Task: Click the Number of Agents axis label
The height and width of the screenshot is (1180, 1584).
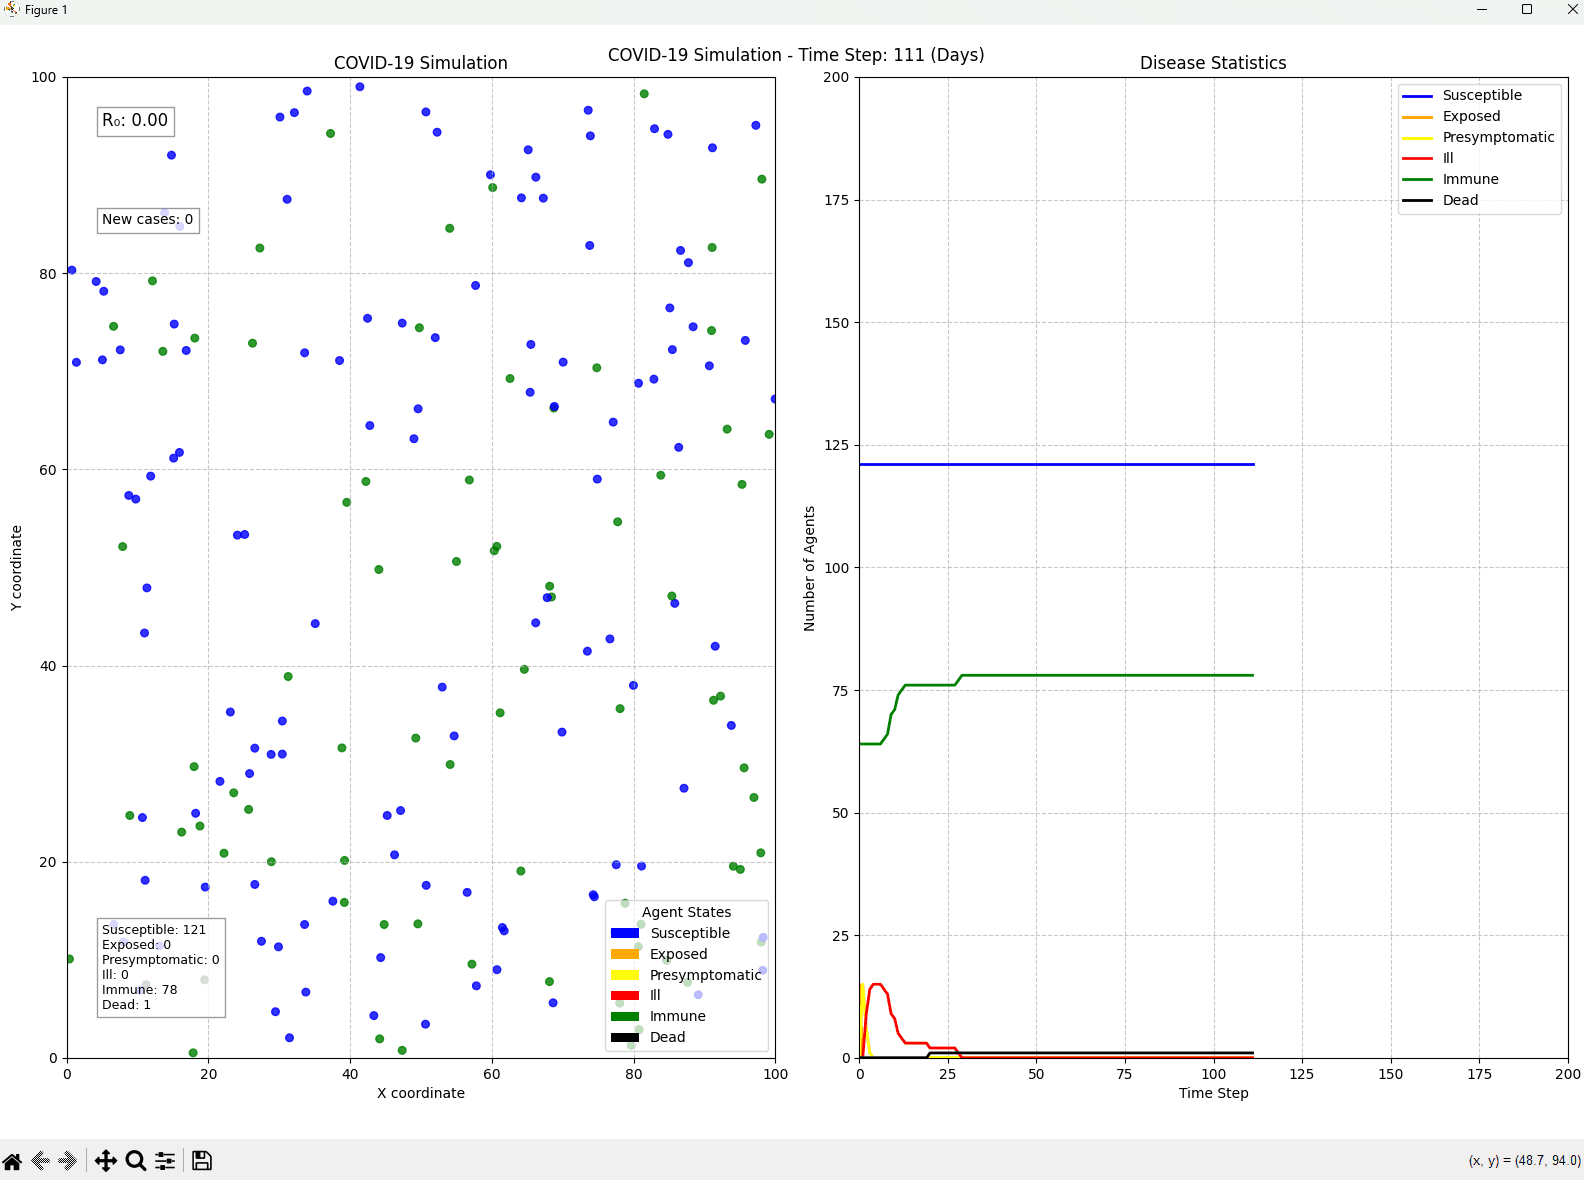Action: (x=809, y=568)
